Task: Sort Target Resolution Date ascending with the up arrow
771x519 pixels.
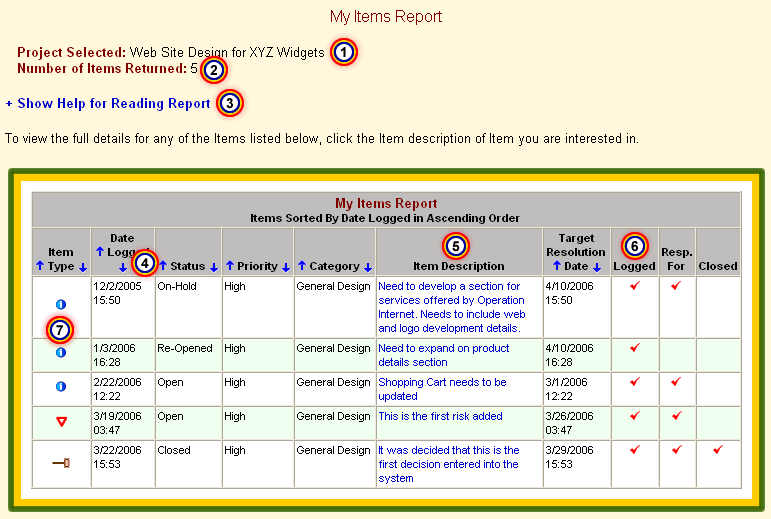Action: tap(556, 266)
